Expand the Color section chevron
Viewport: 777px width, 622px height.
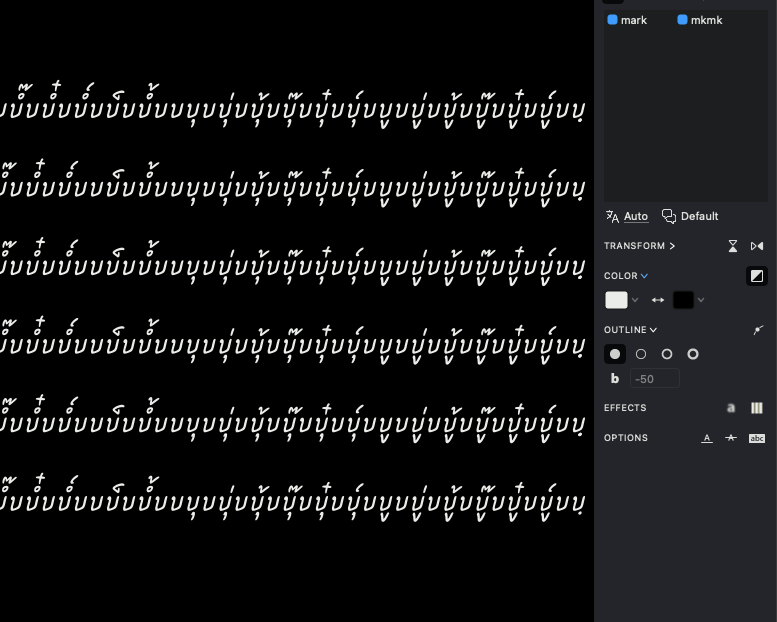645,276
